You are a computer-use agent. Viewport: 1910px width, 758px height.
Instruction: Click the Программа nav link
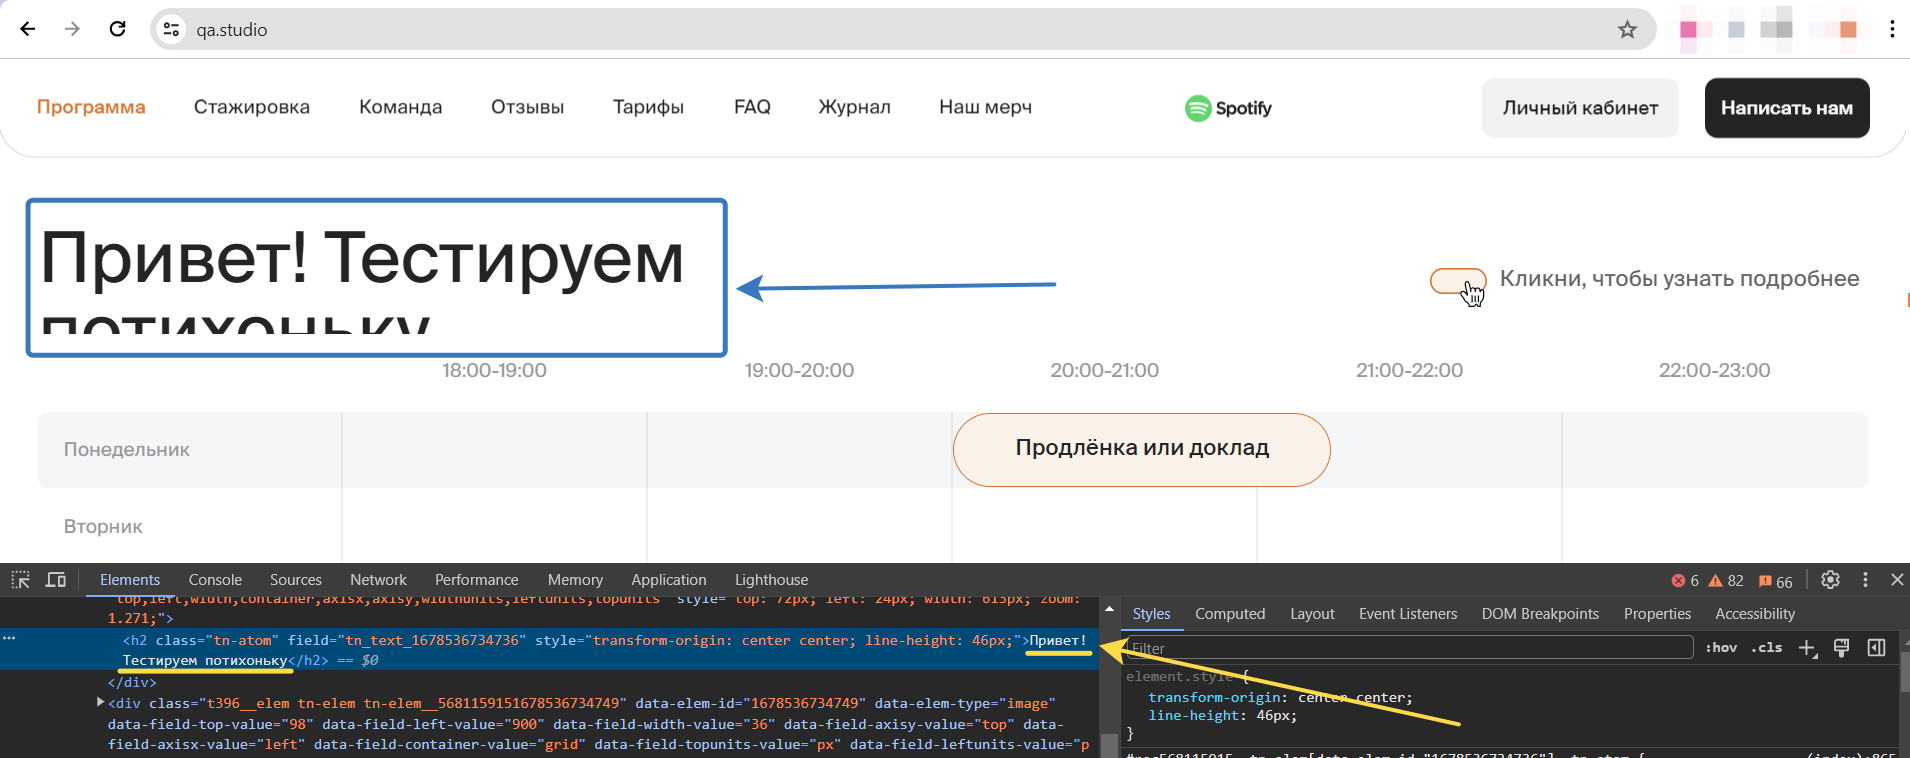(x=91, y=107)
